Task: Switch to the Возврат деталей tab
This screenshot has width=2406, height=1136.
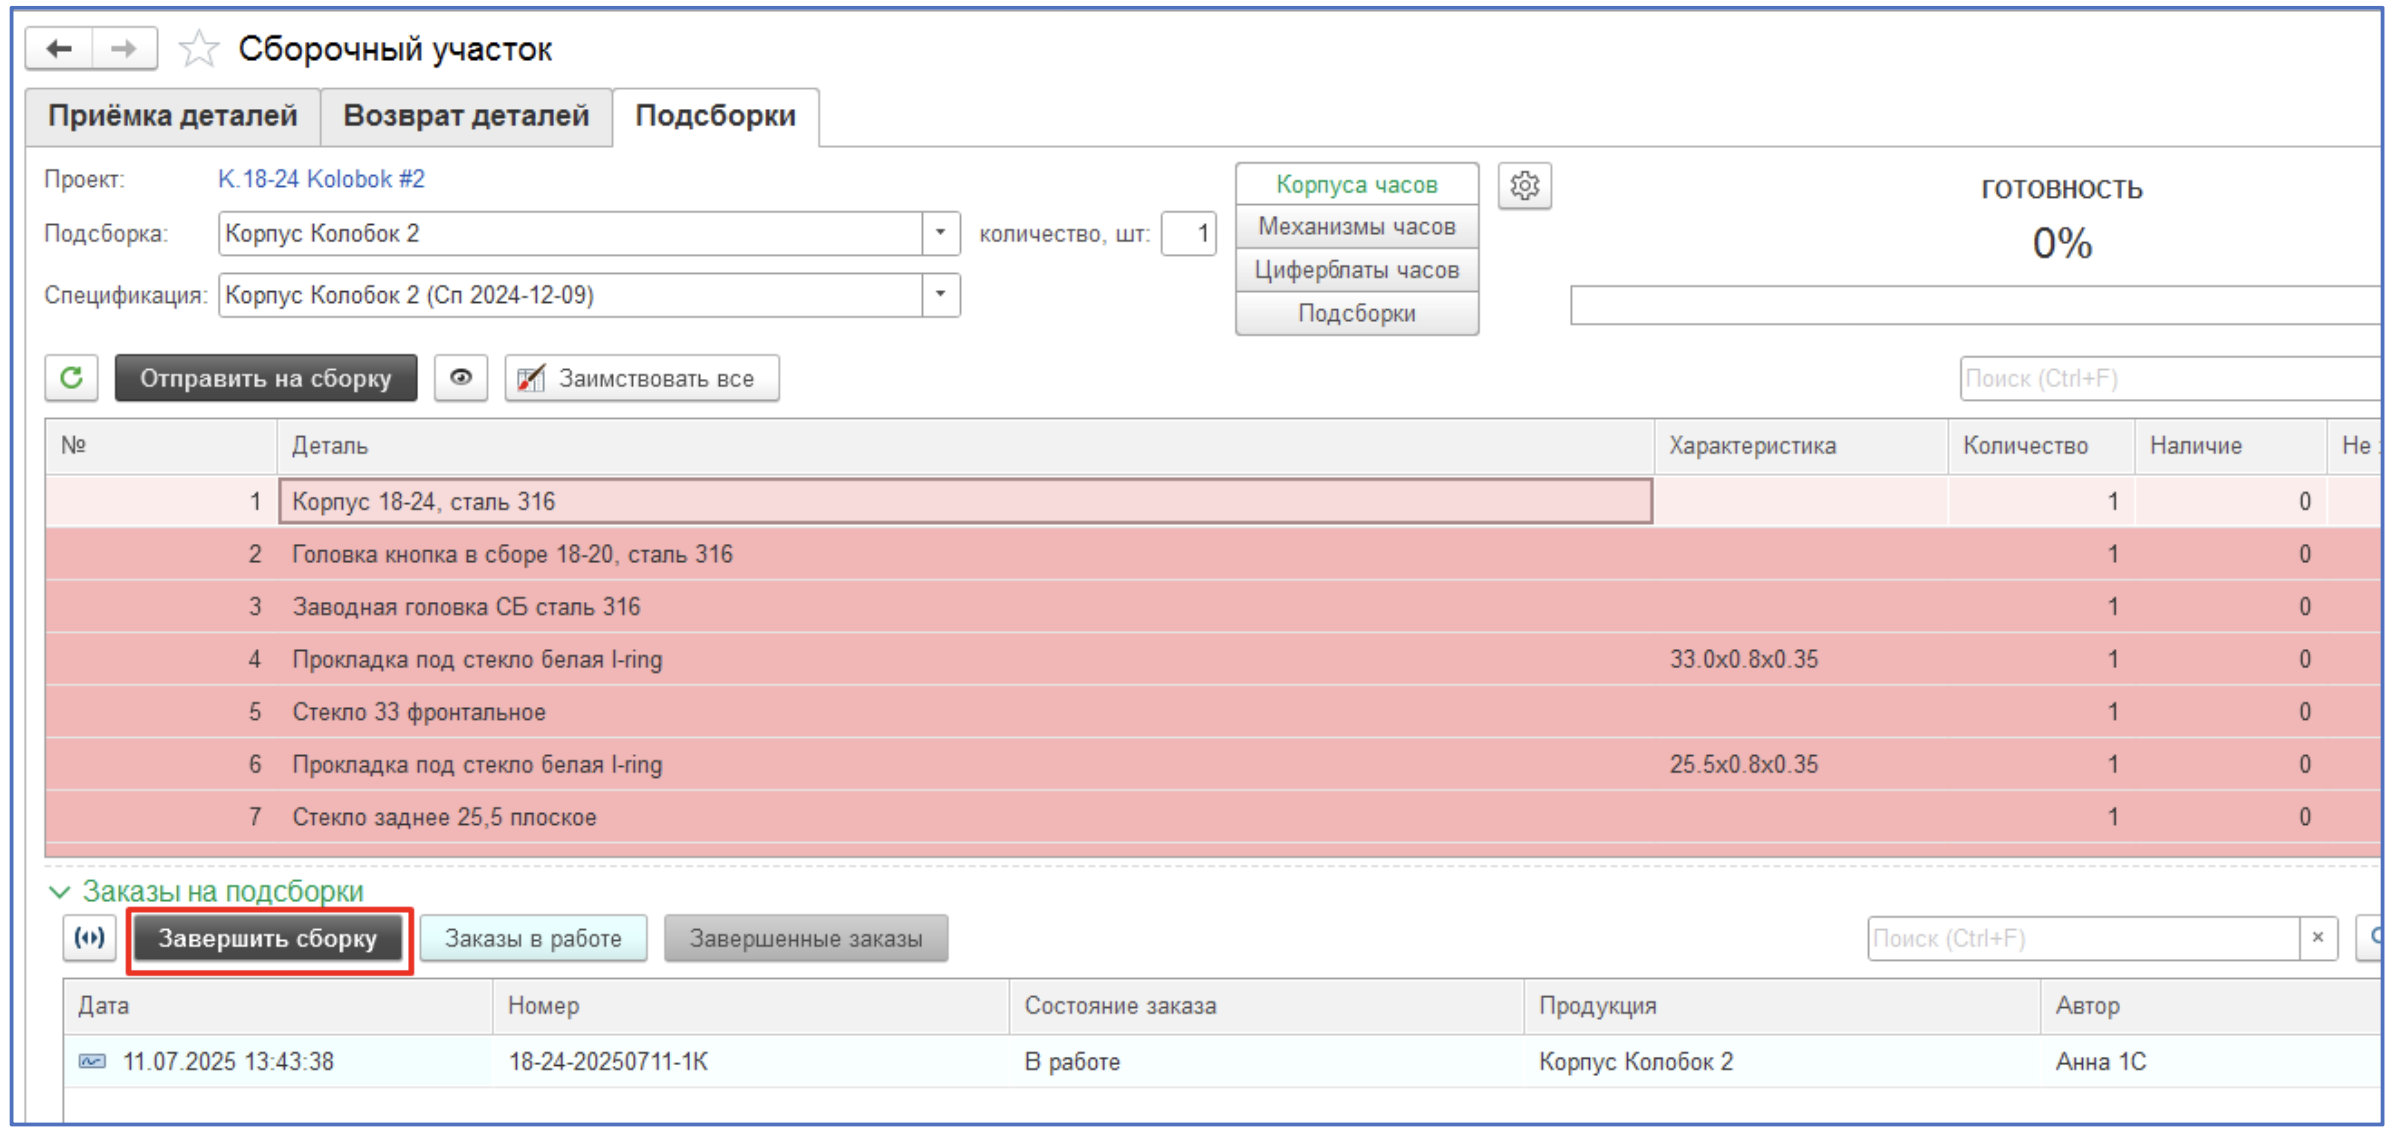Action: click(466, 116)
